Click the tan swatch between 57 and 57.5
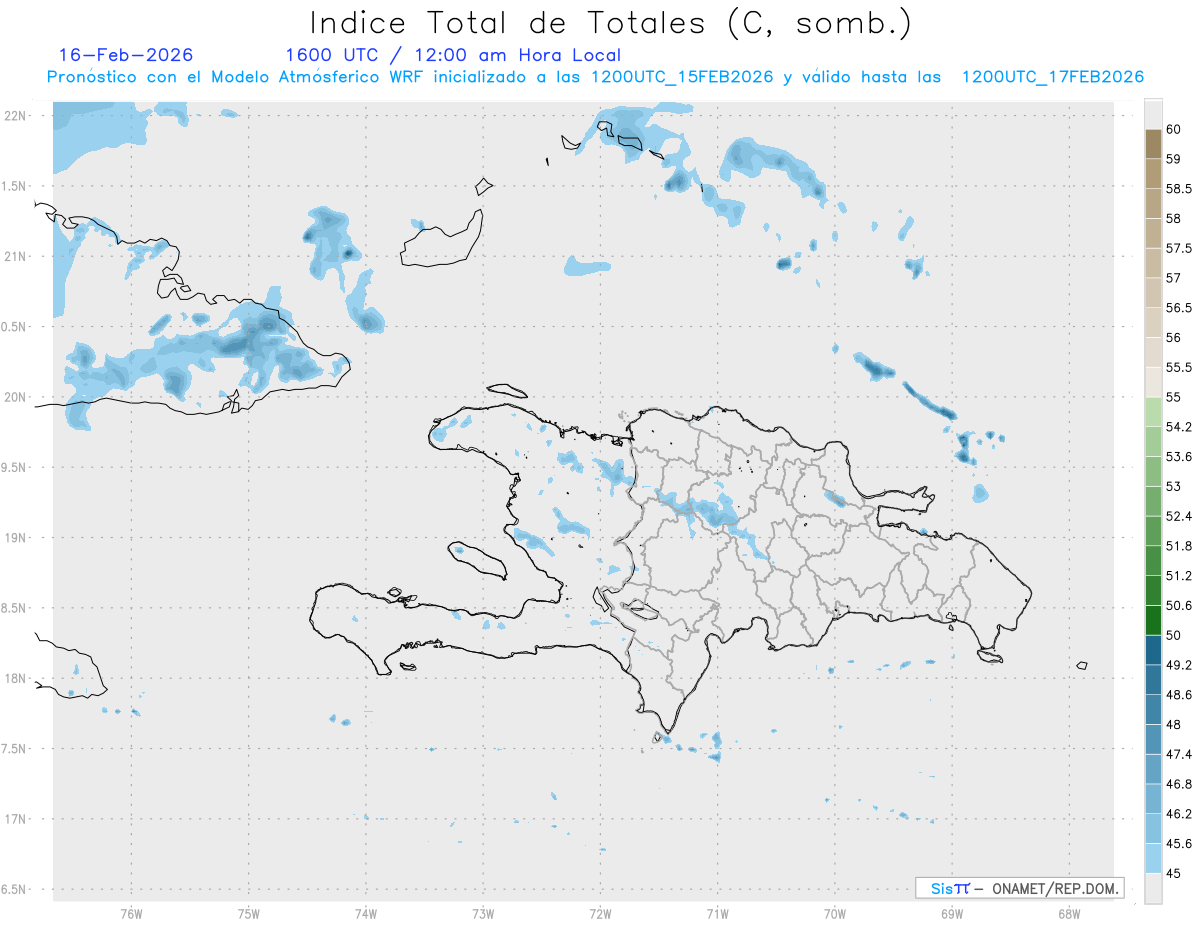Image resolution: width=1200 pixels, height=927 pixels. tap(1153, 263)
